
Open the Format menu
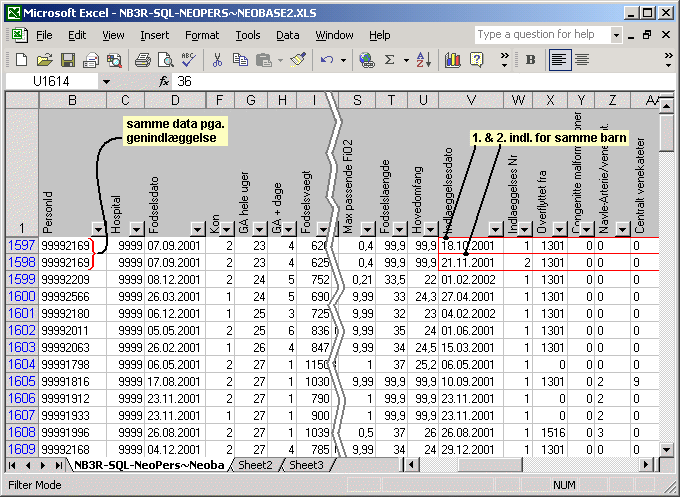coord(202,35)
